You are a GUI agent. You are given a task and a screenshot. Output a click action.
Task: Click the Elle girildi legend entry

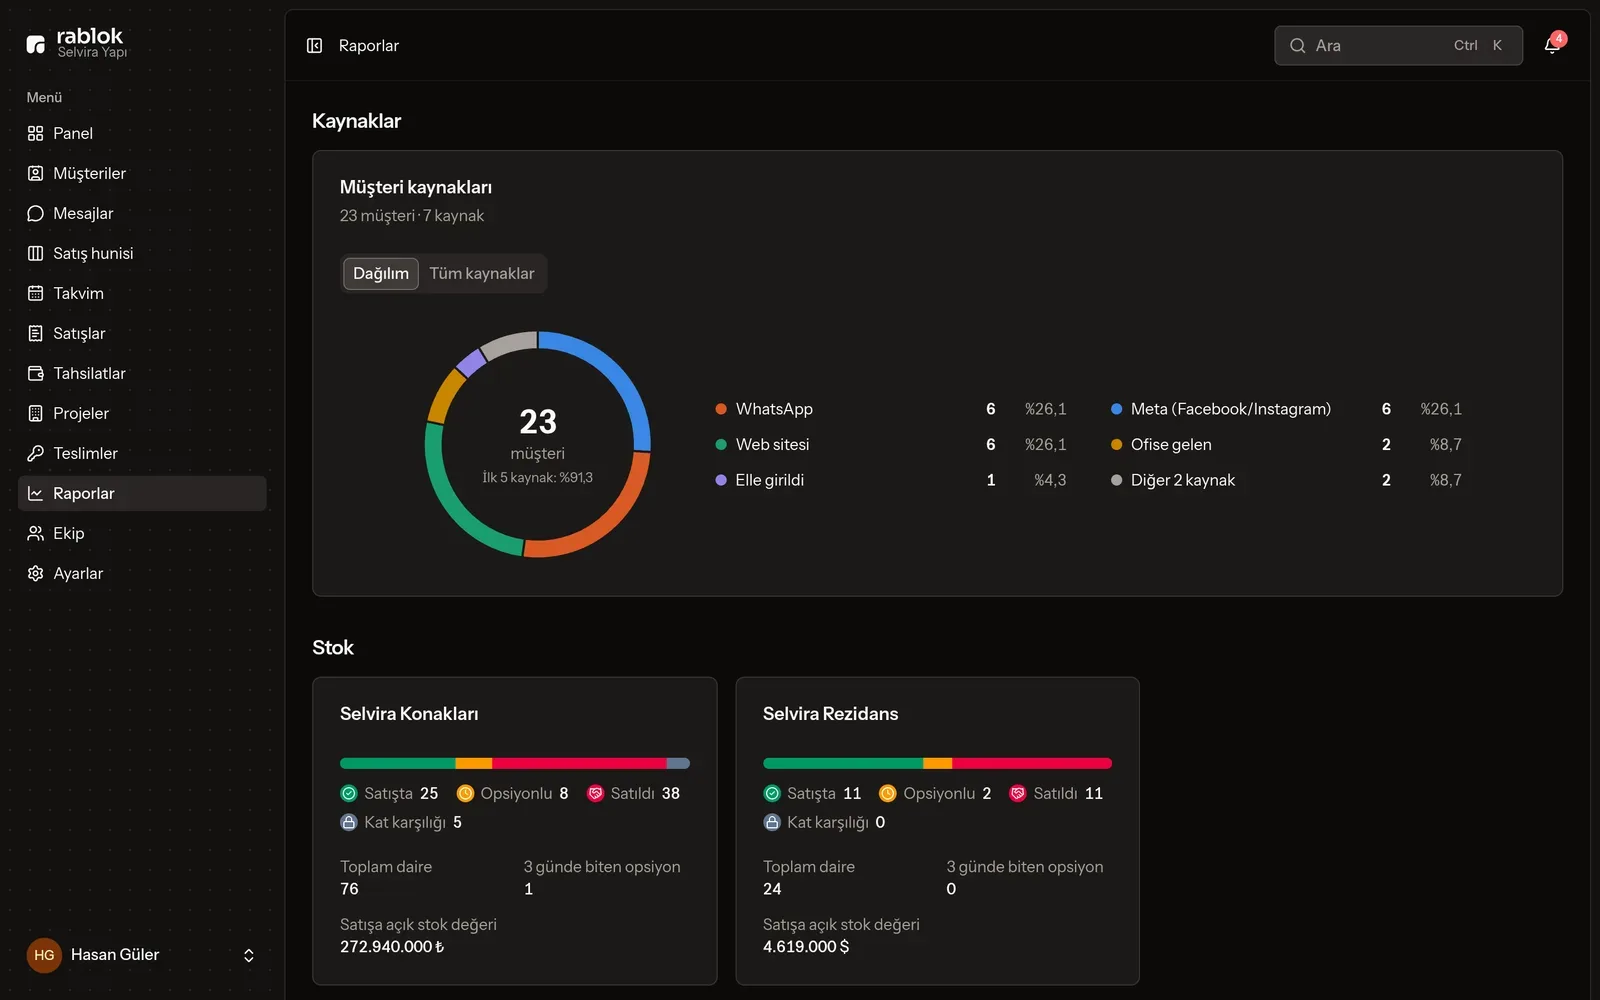[x=890, y=480]
